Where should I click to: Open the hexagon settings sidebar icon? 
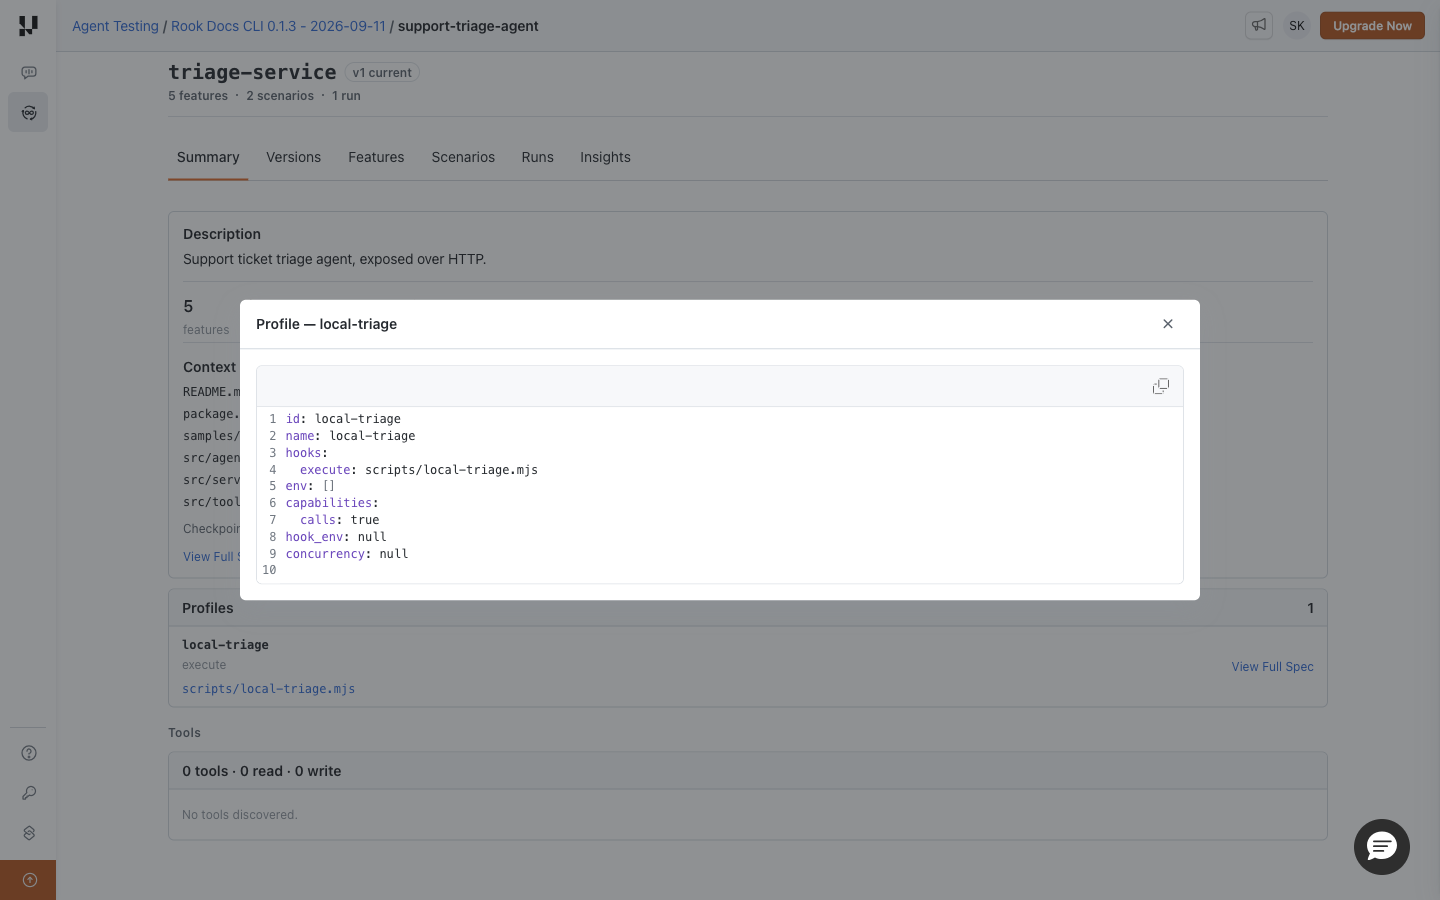(x=29, y=833)
